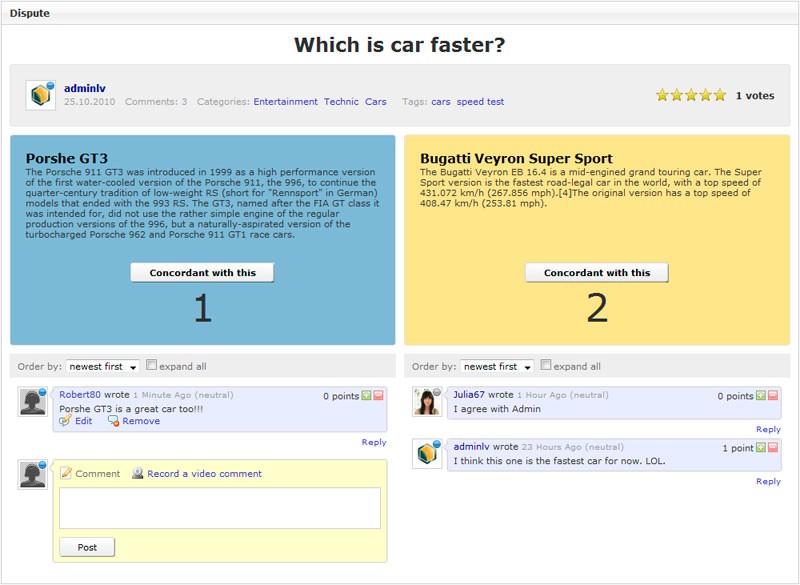Open Order by dropdown under Porshe GT3

click(x=103, y=366)
